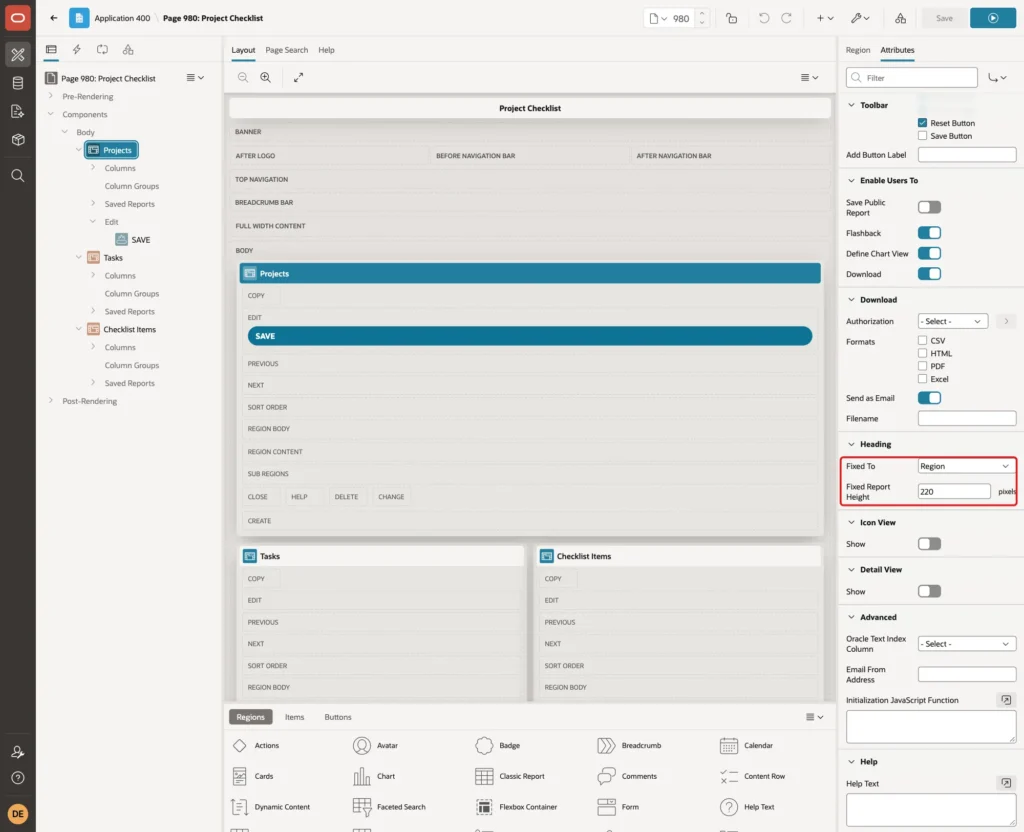Open the Authorization select dropdown

point(952,321)
